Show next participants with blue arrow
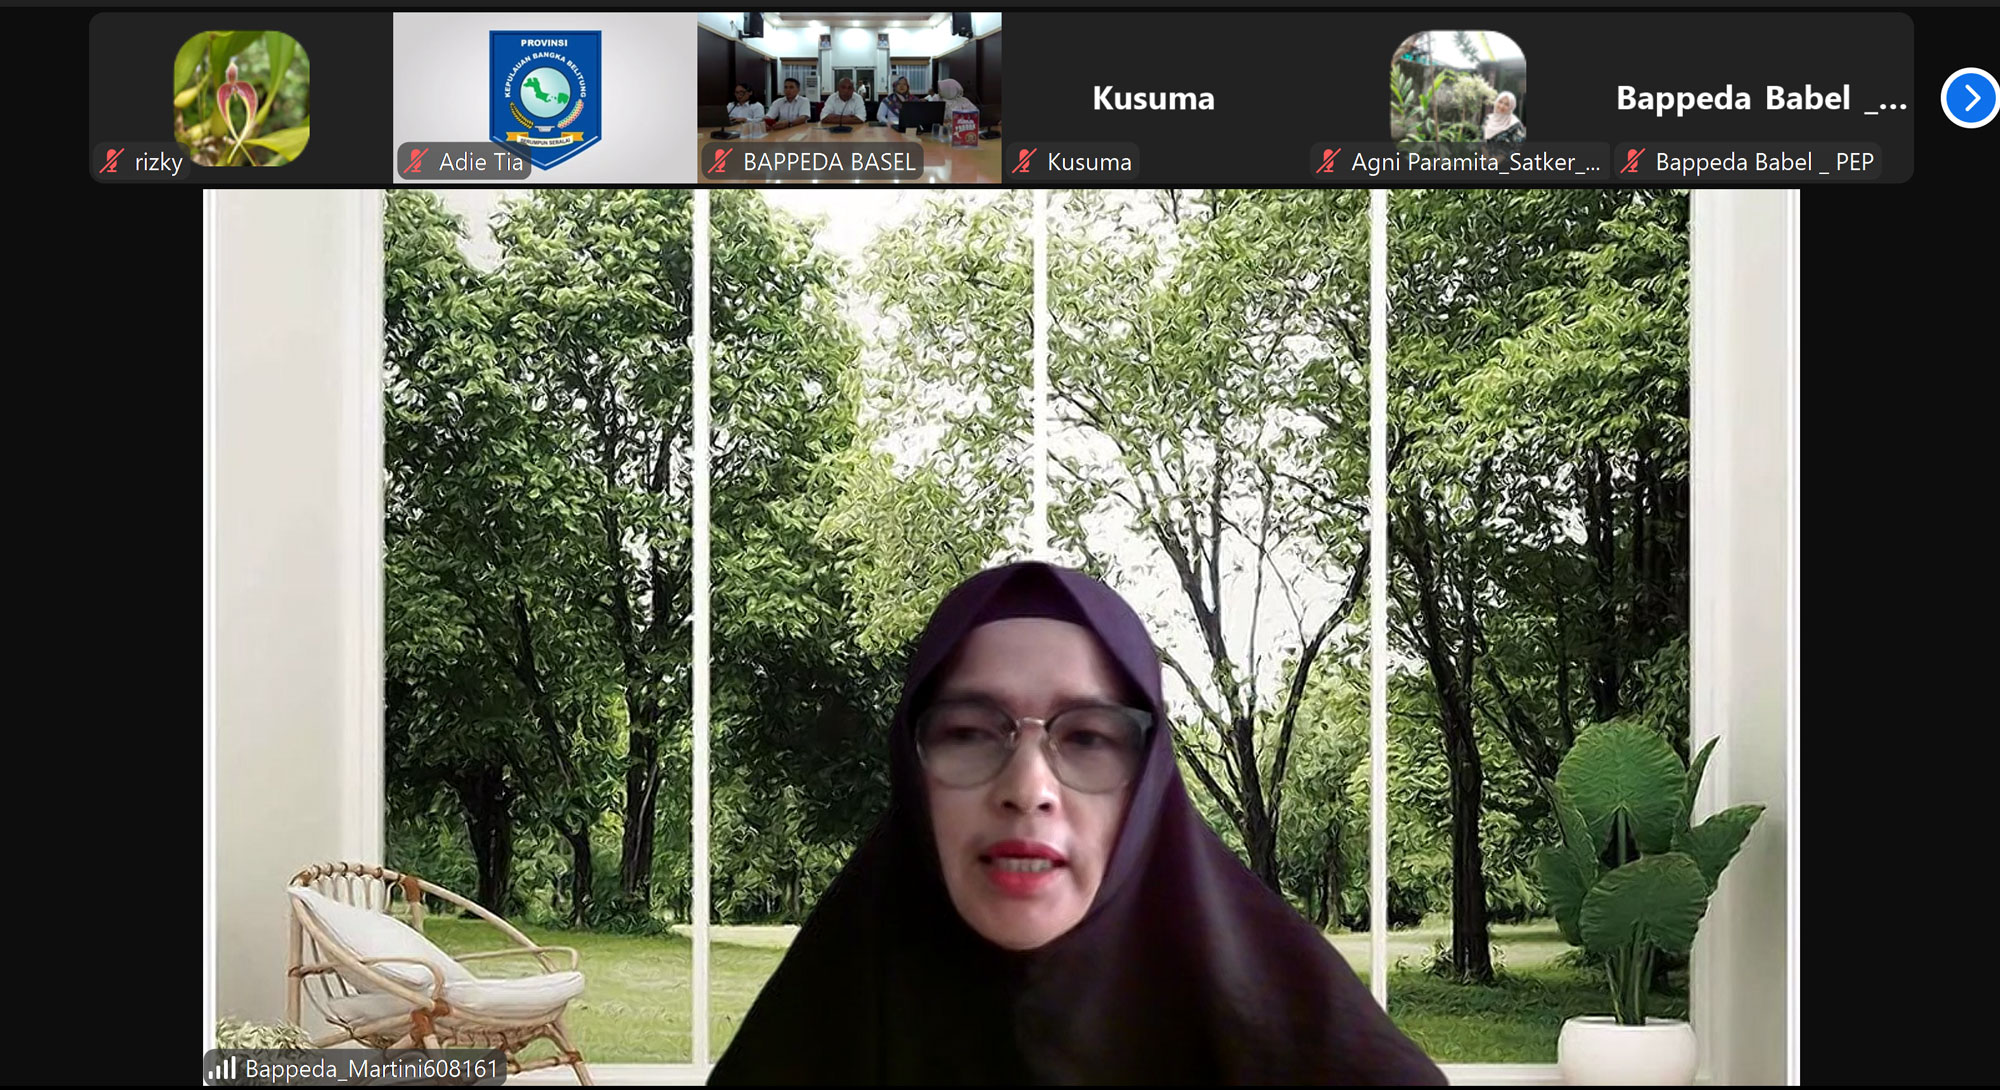Viewport: 2000px width, 1090px height. (1970, 98)
